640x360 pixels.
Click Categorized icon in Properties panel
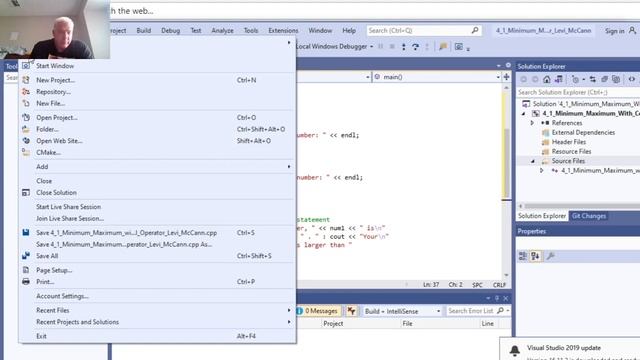(x=523, y=256)
